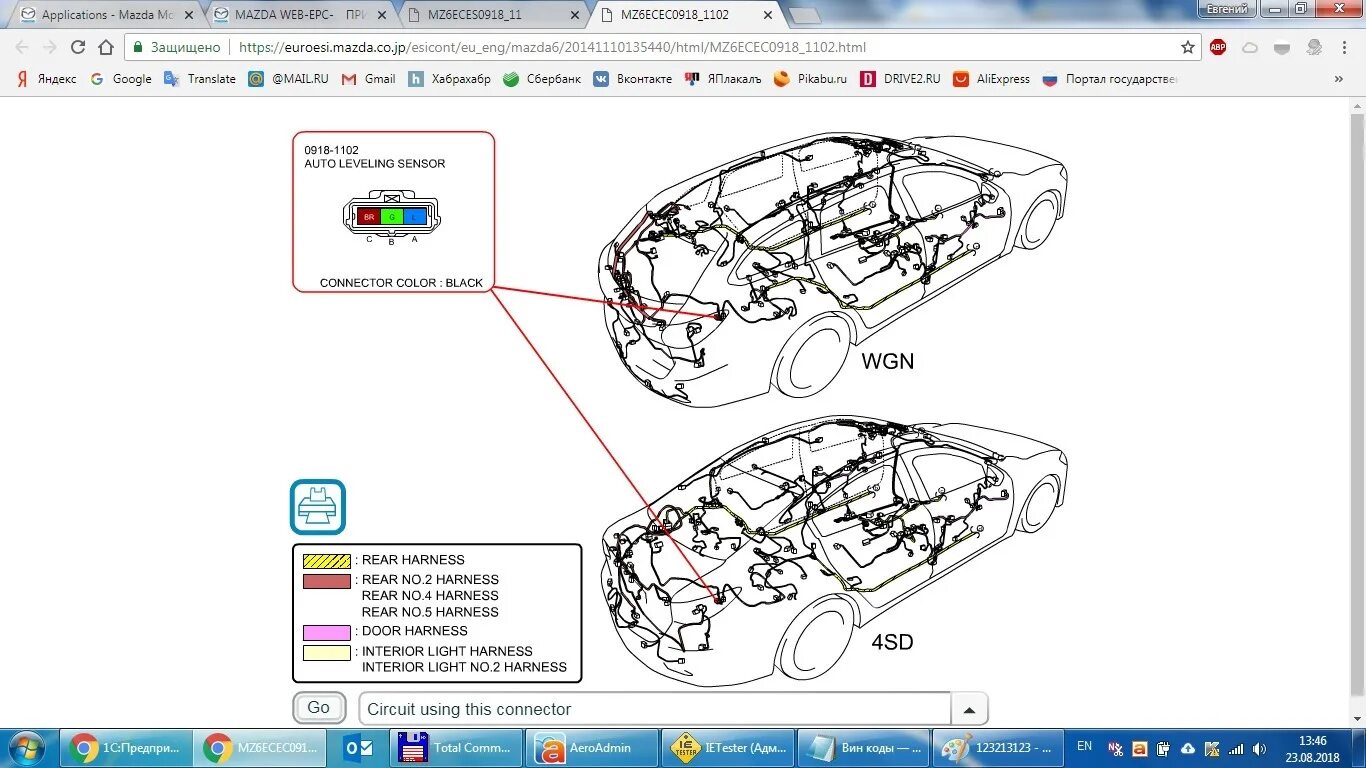Viewport: 1366px width, 768px height.
Task: Open the @MAIL.RU bookmark
Action: [x=288, y=79]
